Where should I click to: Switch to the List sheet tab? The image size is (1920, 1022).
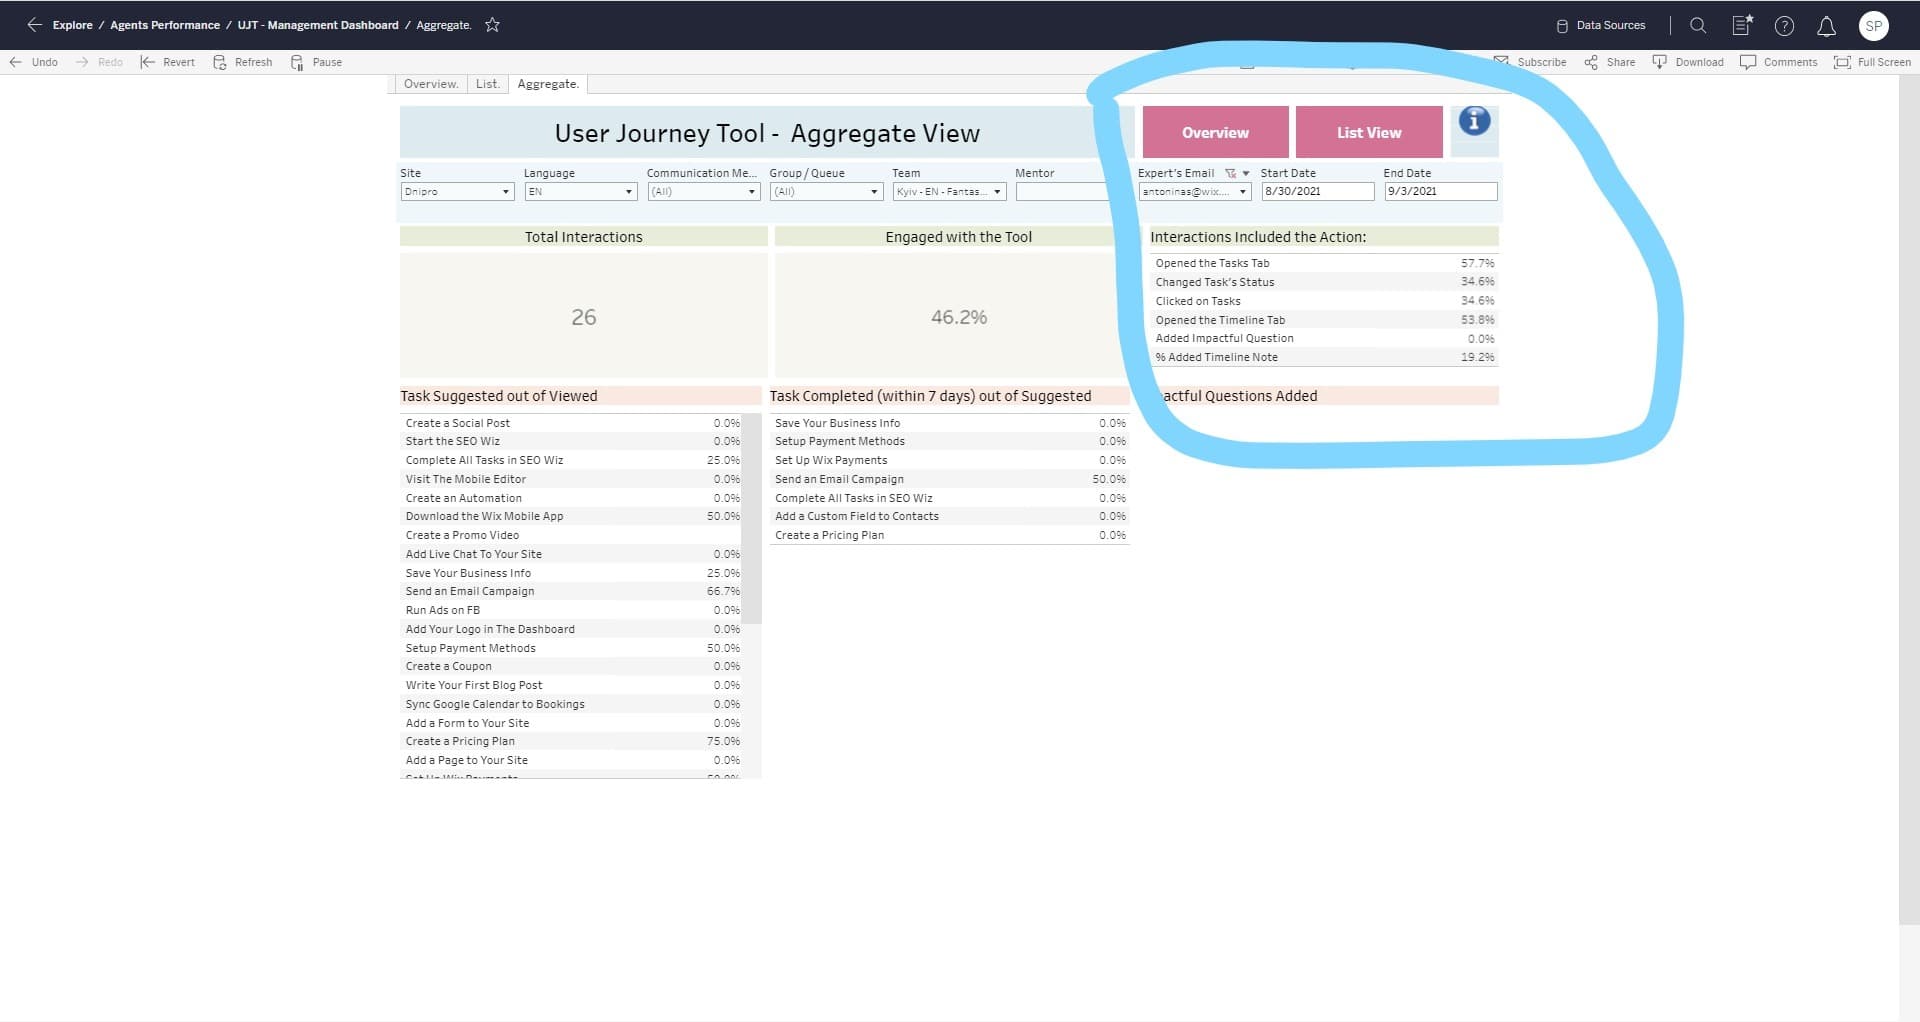[x=487, y=84]
